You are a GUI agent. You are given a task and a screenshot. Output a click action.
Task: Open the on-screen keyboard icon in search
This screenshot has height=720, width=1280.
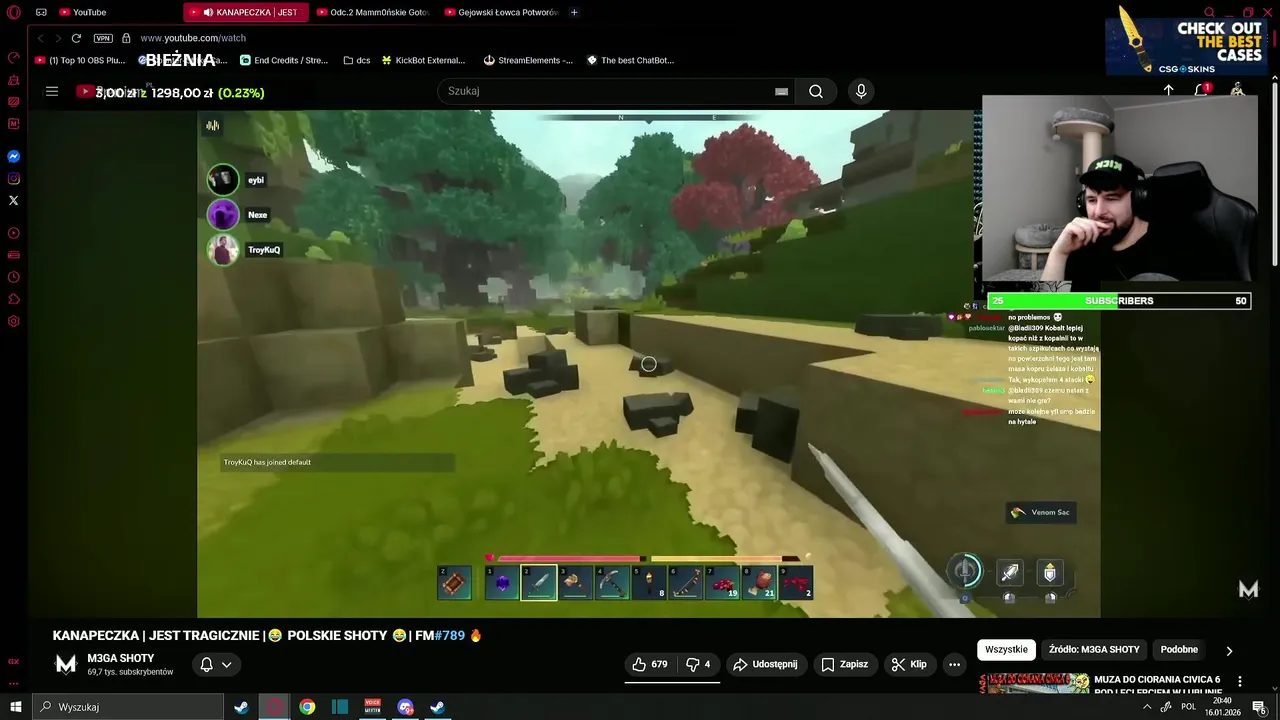coord(781,91)
